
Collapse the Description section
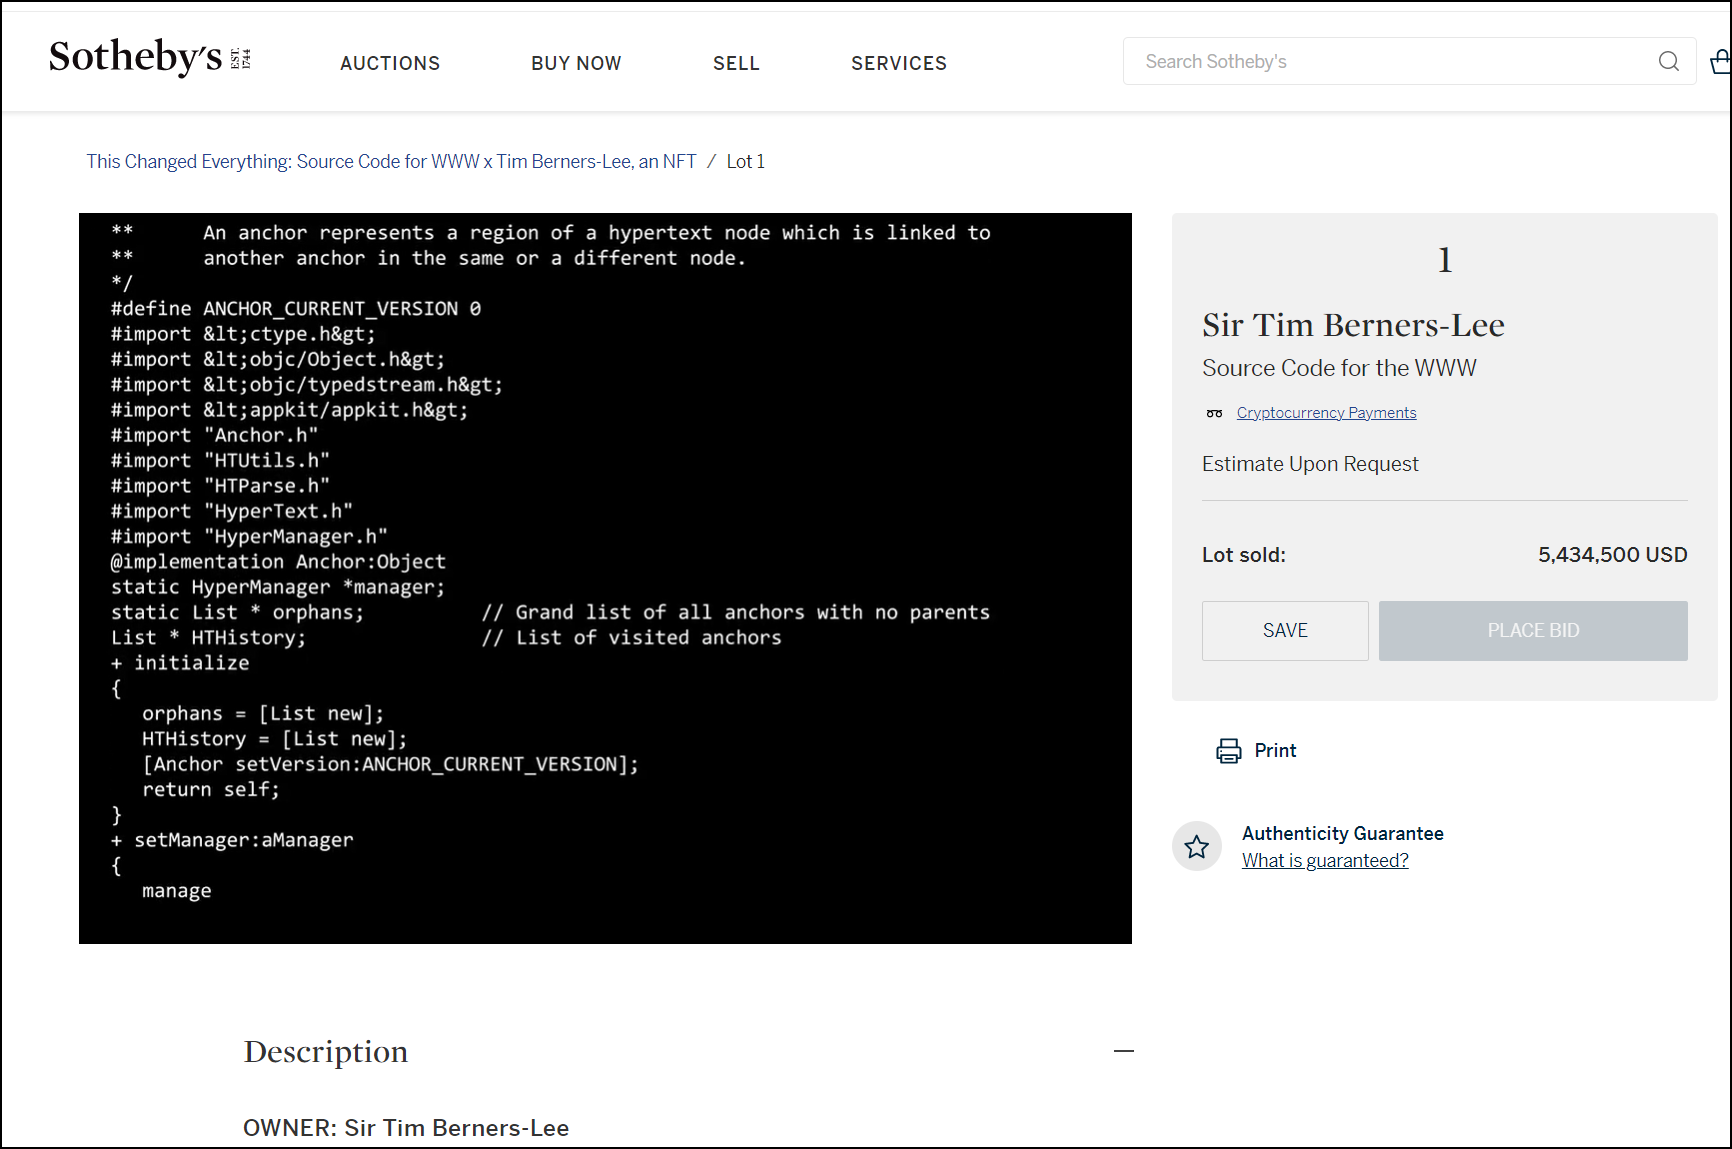tap(1123, 1051)
